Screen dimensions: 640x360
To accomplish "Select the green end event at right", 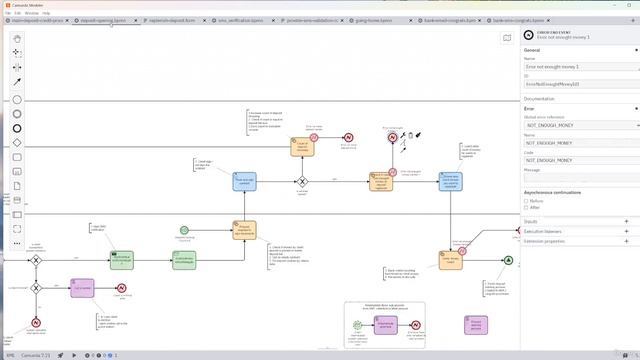I will pyautogui.click(x=508, y=260).
